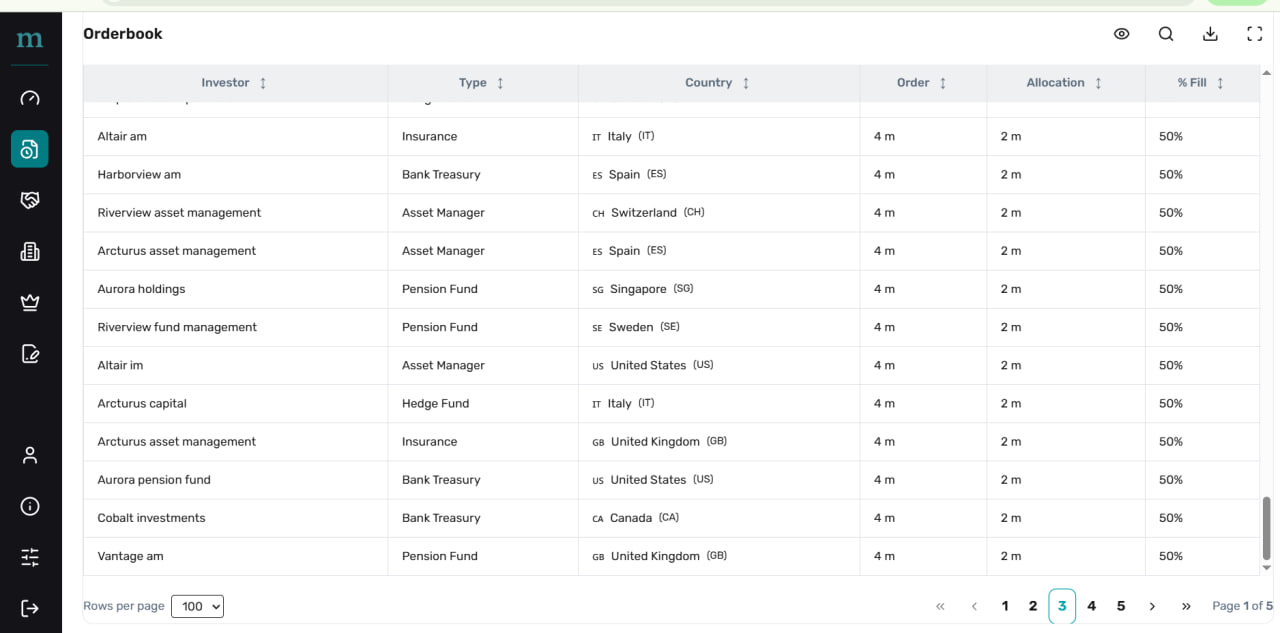Open the user profile icon in sidebar

pos(30,455)
